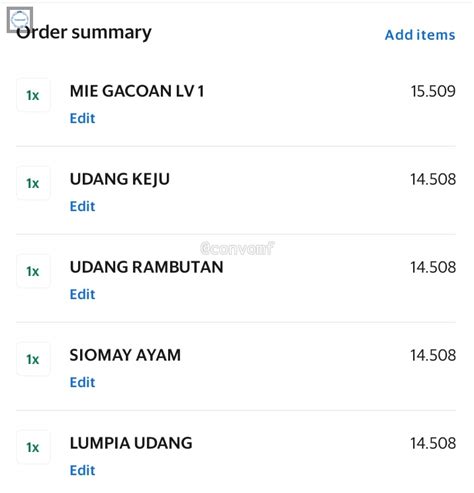
Task: Select the 1x quantity box for UDANG KEJU
Action: click(x=33, y=183)
